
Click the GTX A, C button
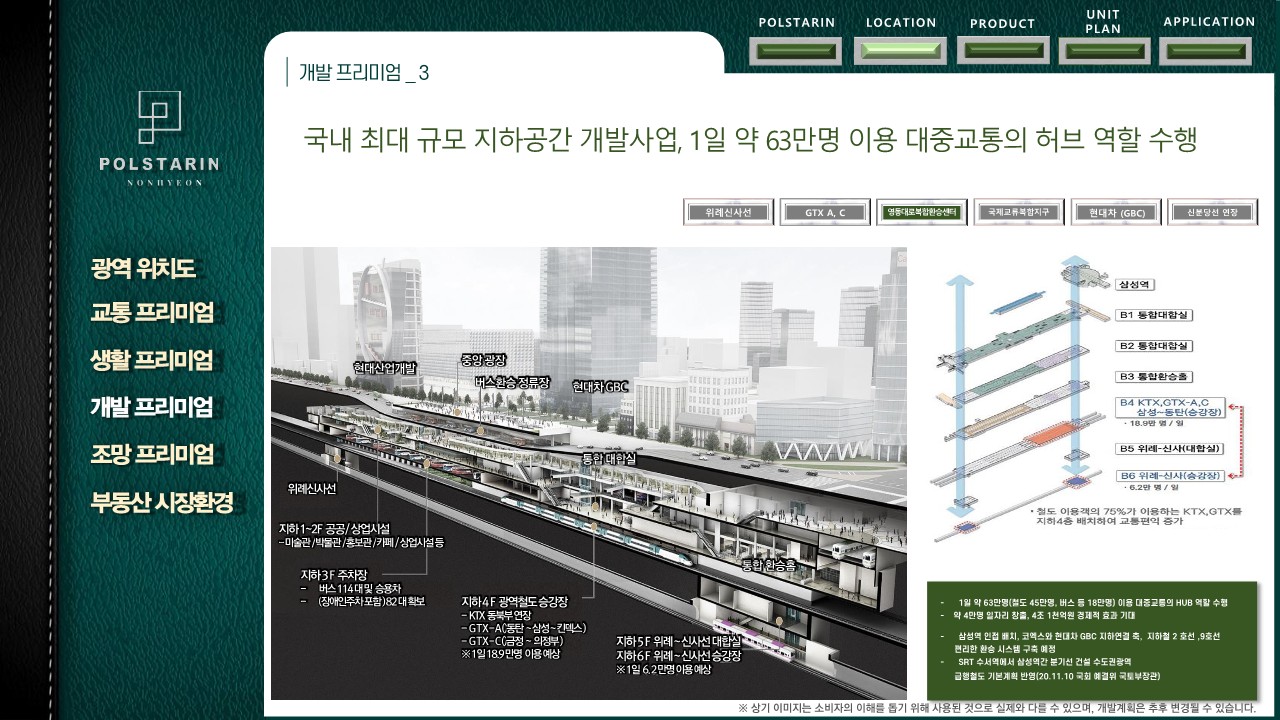pyautogui.click(x=824, y=212)
